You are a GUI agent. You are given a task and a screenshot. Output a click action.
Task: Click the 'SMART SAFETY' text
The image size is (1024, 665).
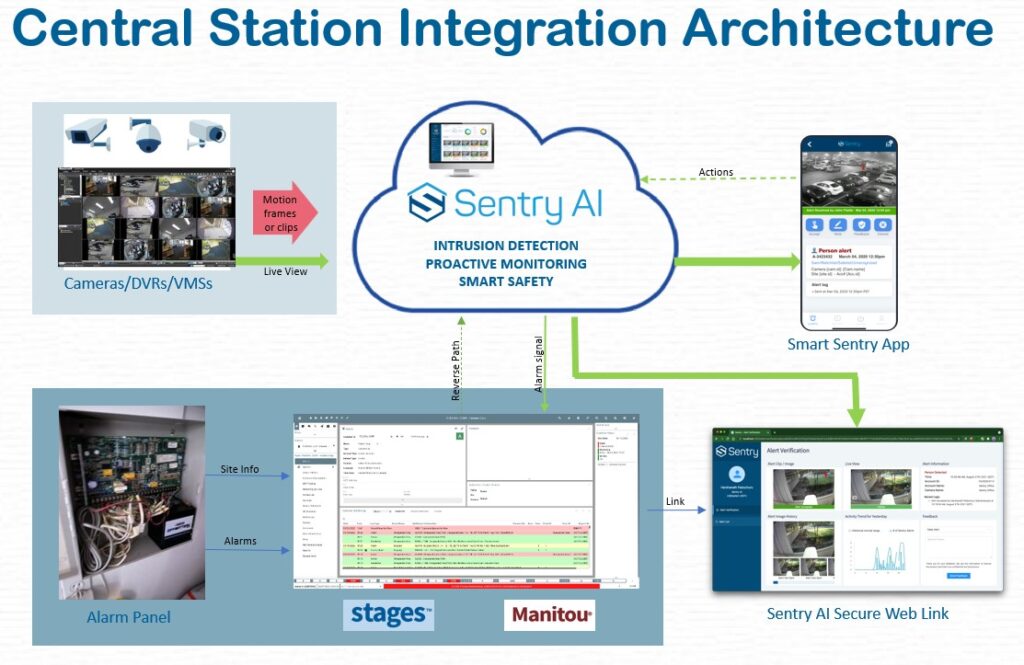(x=506, y=282)
